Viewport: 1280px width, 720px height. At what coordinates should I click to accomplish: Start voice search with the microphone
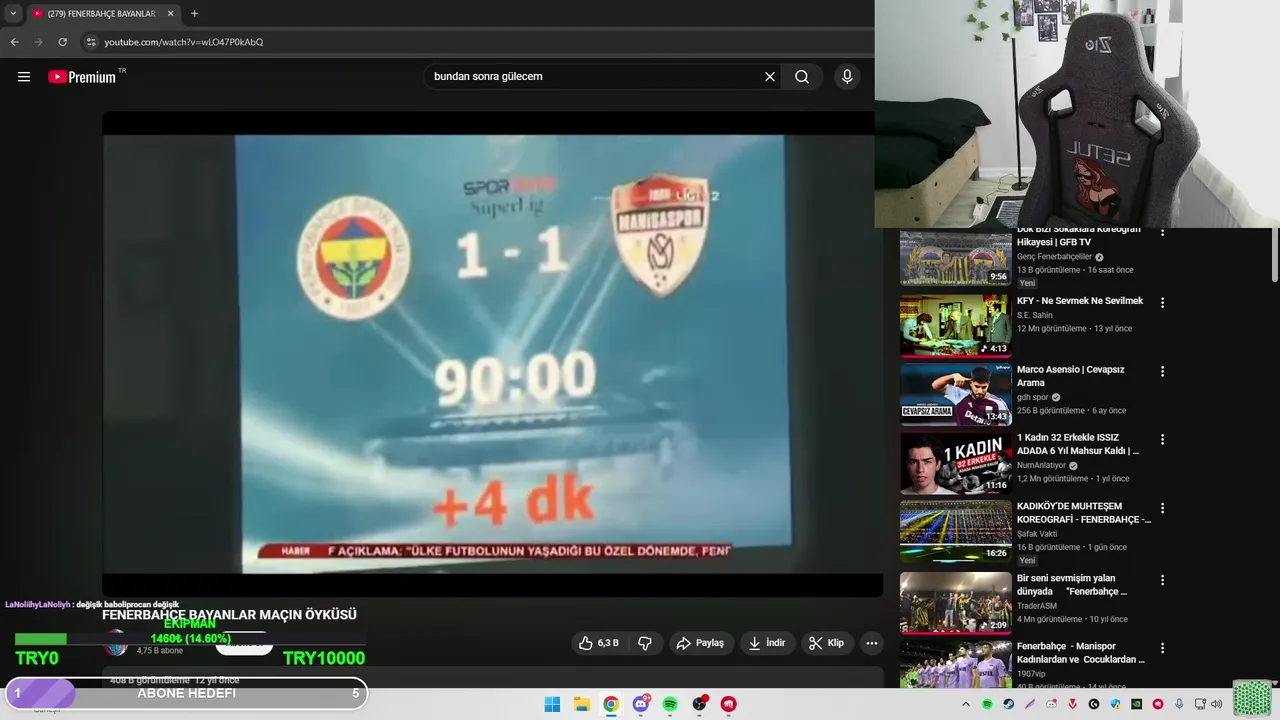click(x=847, y=77)
